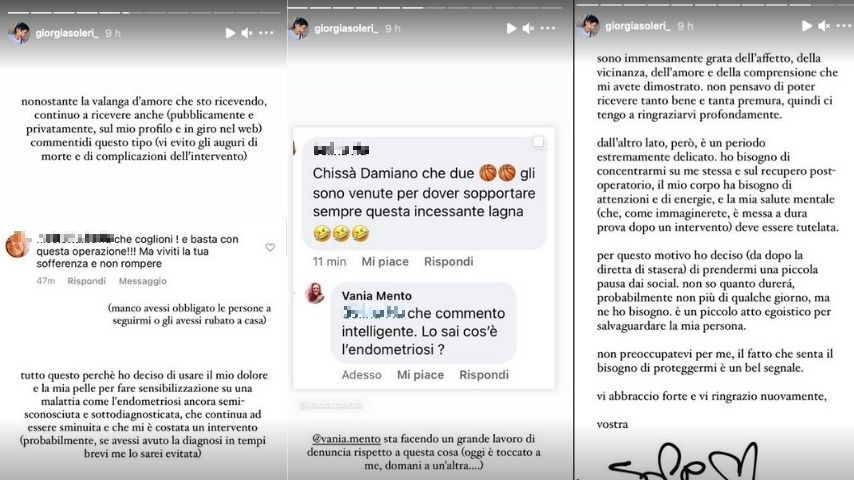
Task: Click 'Rispondi' under Vania Mento's reply
Action: point(484,375)
